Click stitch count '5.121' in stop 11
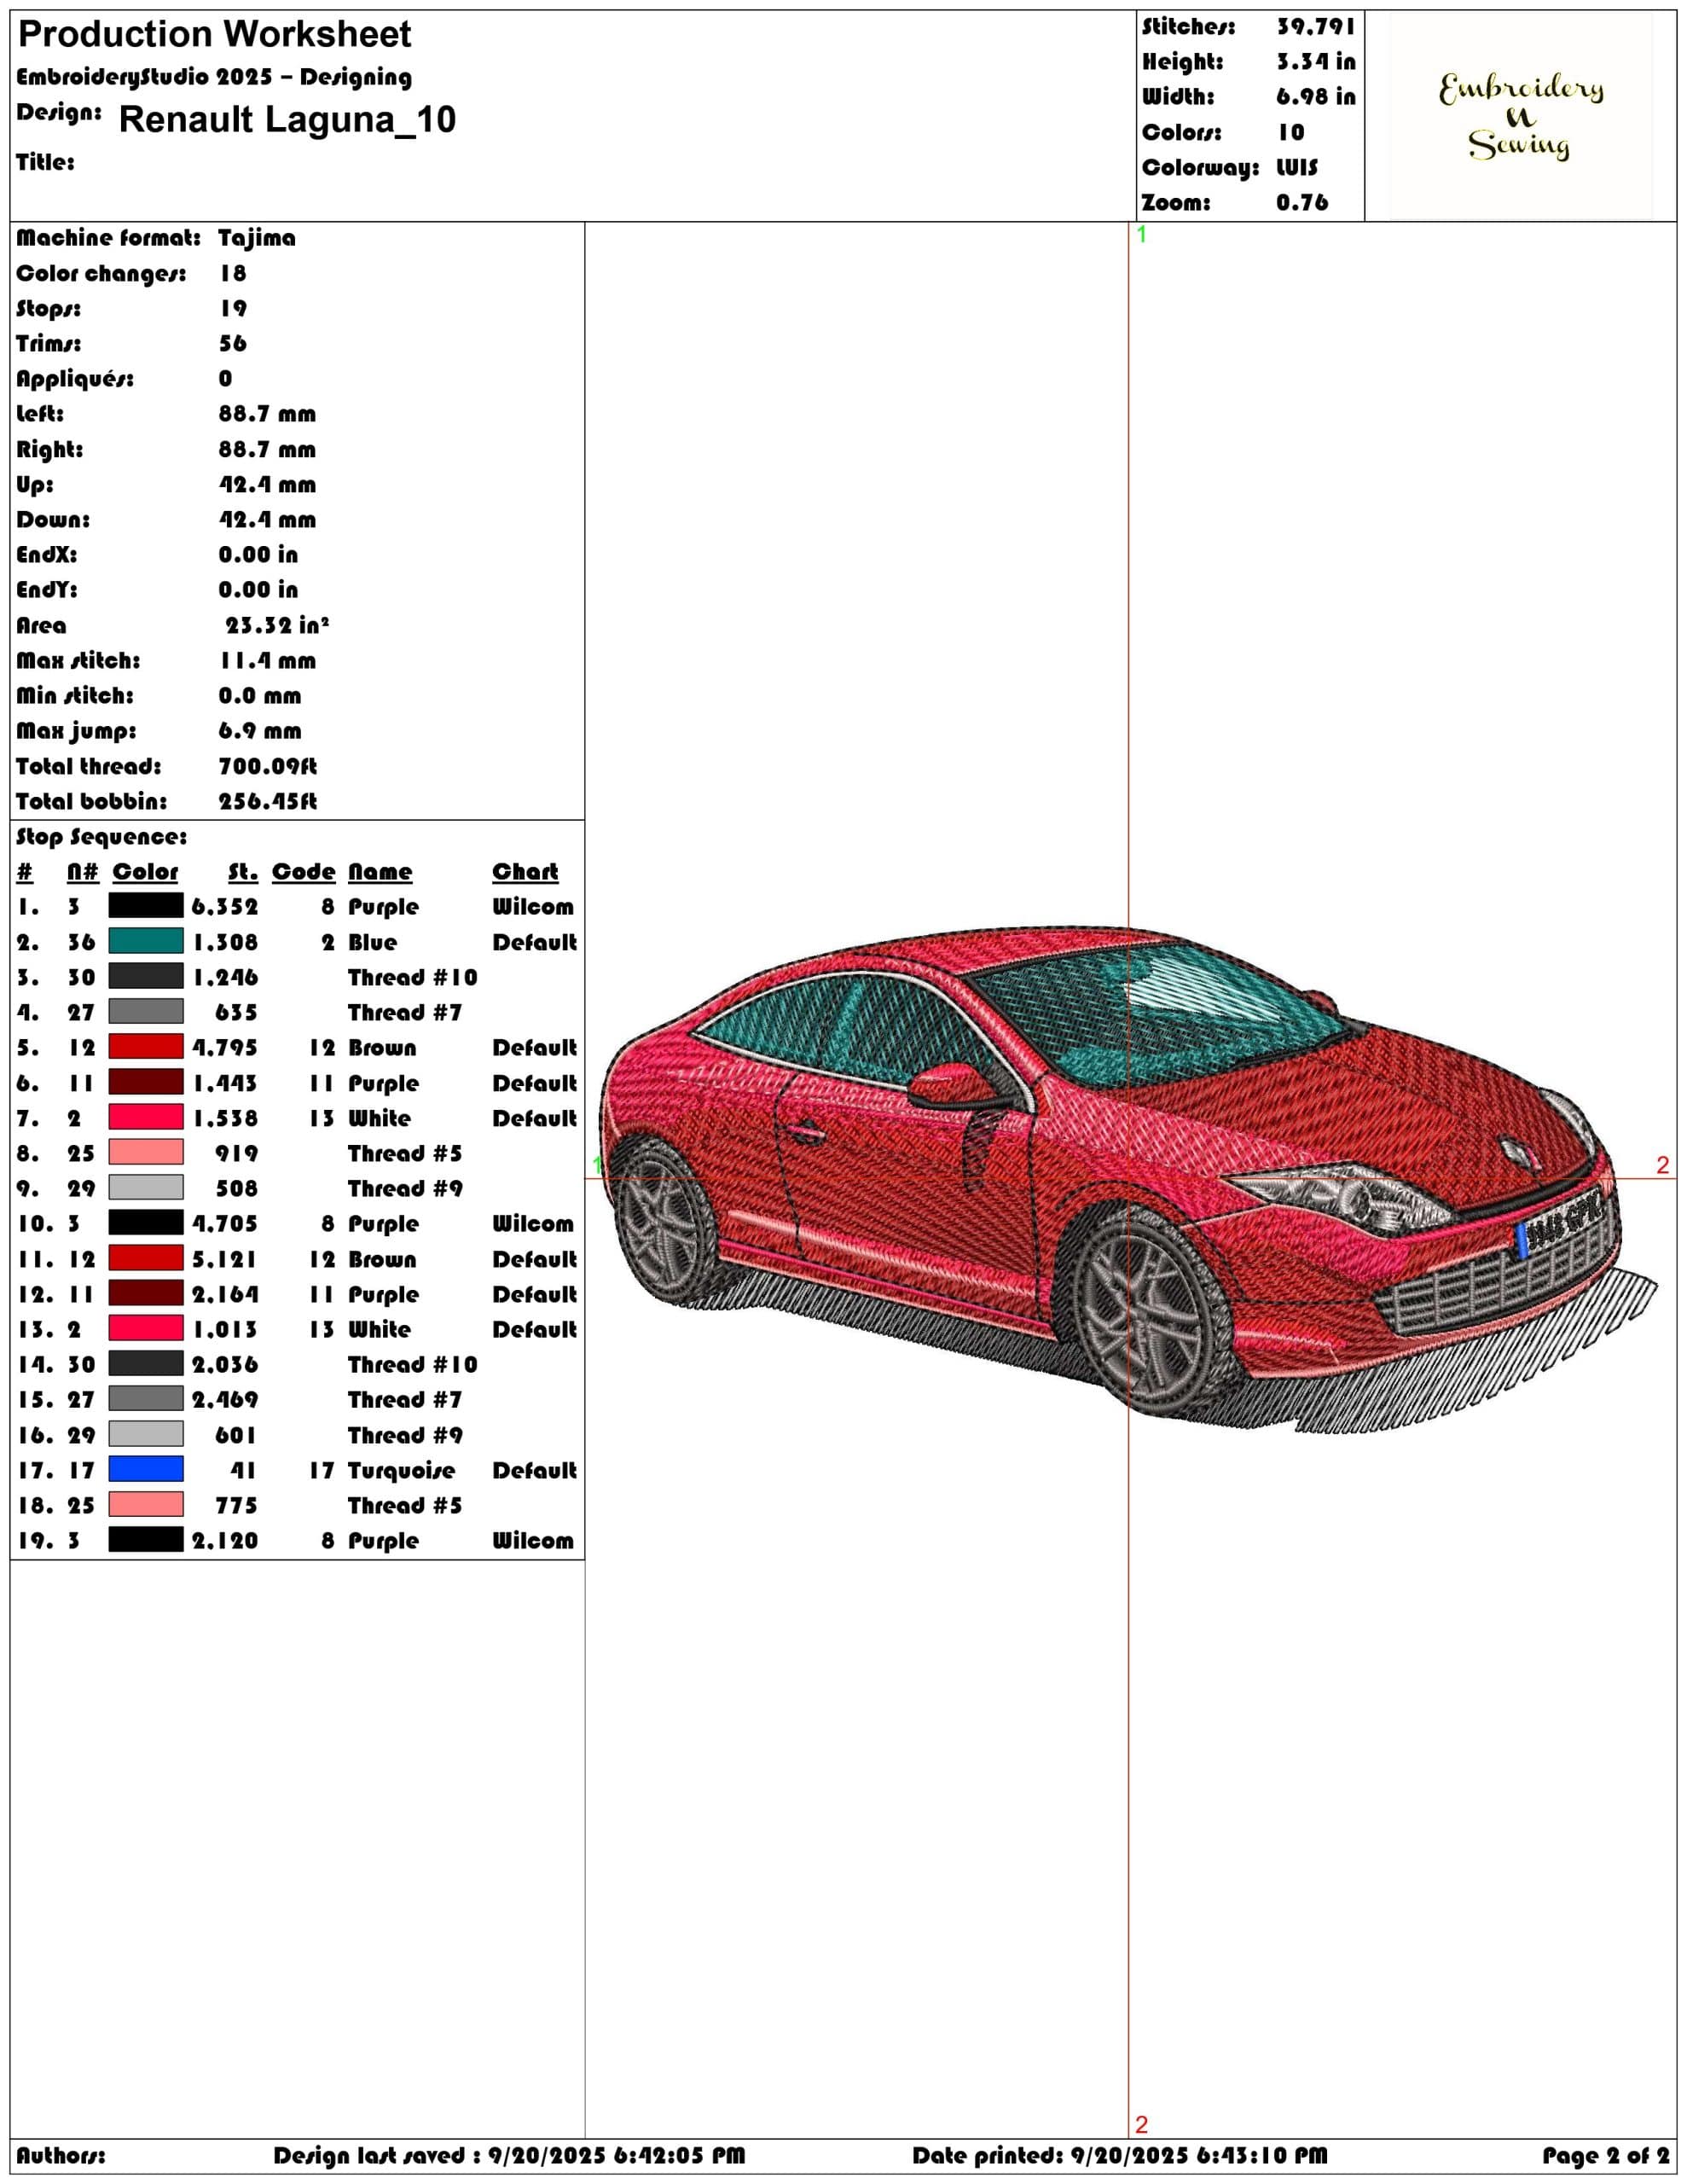1687x2184 pixels. (x=225, y=1259)
